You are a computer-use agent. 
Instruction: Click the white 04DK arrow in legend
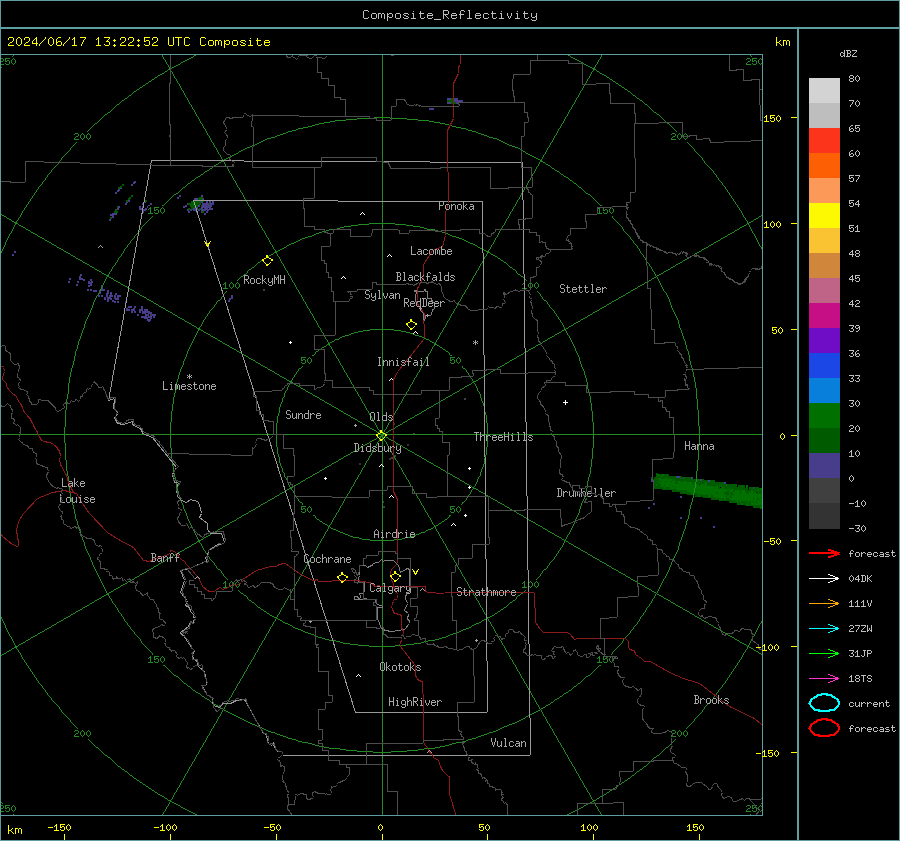pos(824,578)
